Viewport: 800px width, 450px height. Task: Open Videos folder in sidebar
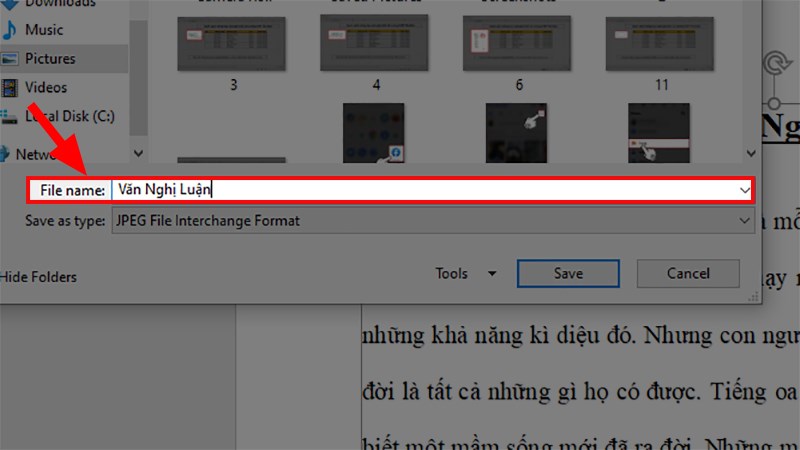46,87
